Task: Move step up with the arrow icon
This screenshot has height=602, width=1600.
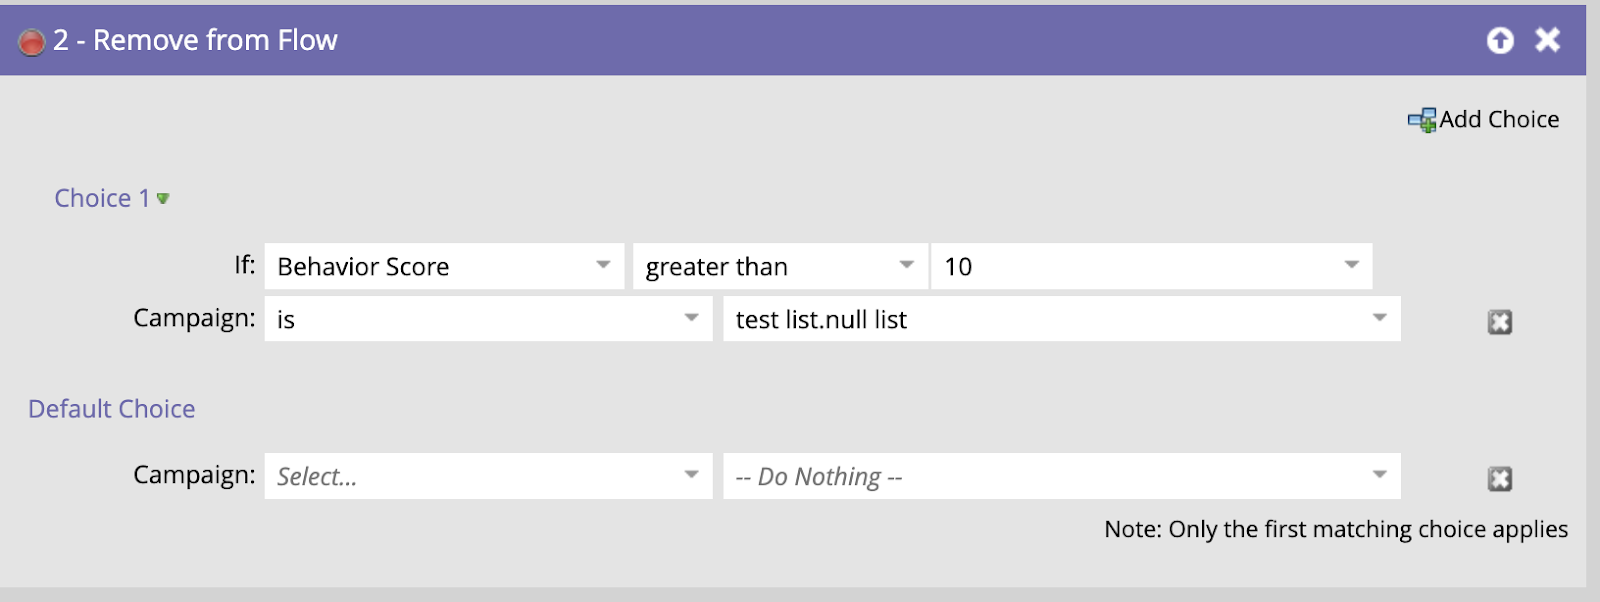Action: tap(1500, 40)
